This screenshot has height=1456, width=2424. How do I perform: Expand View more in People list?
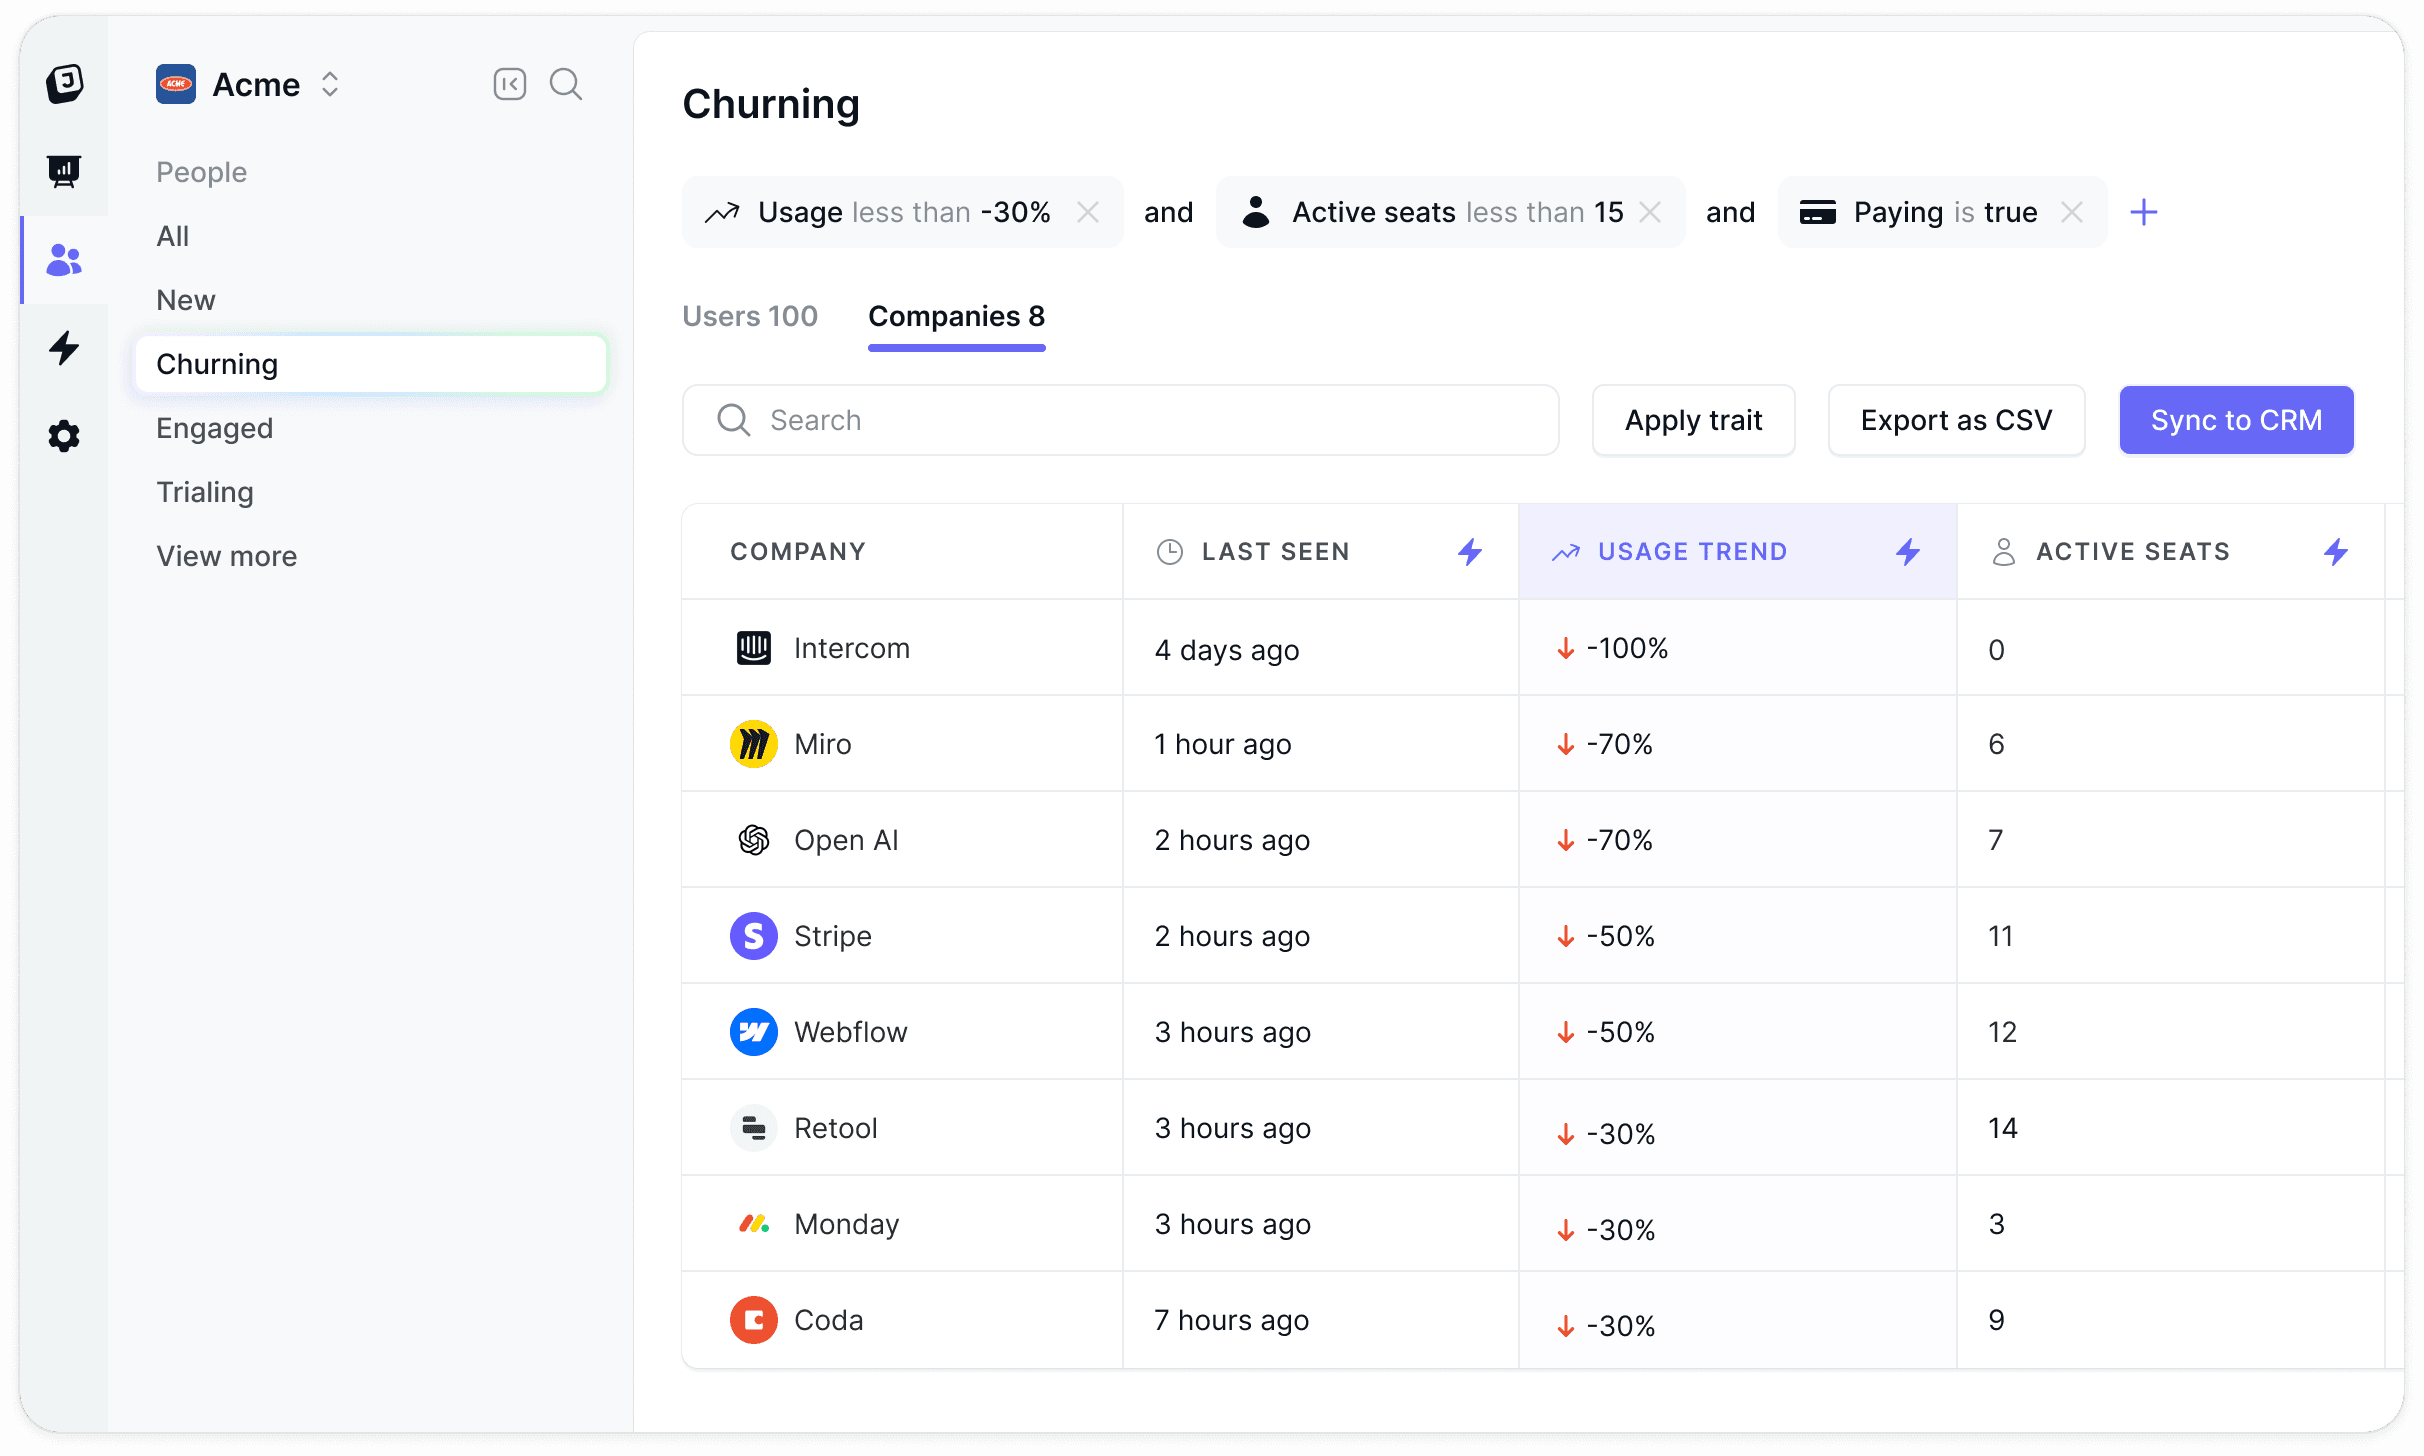click(226, 556)
